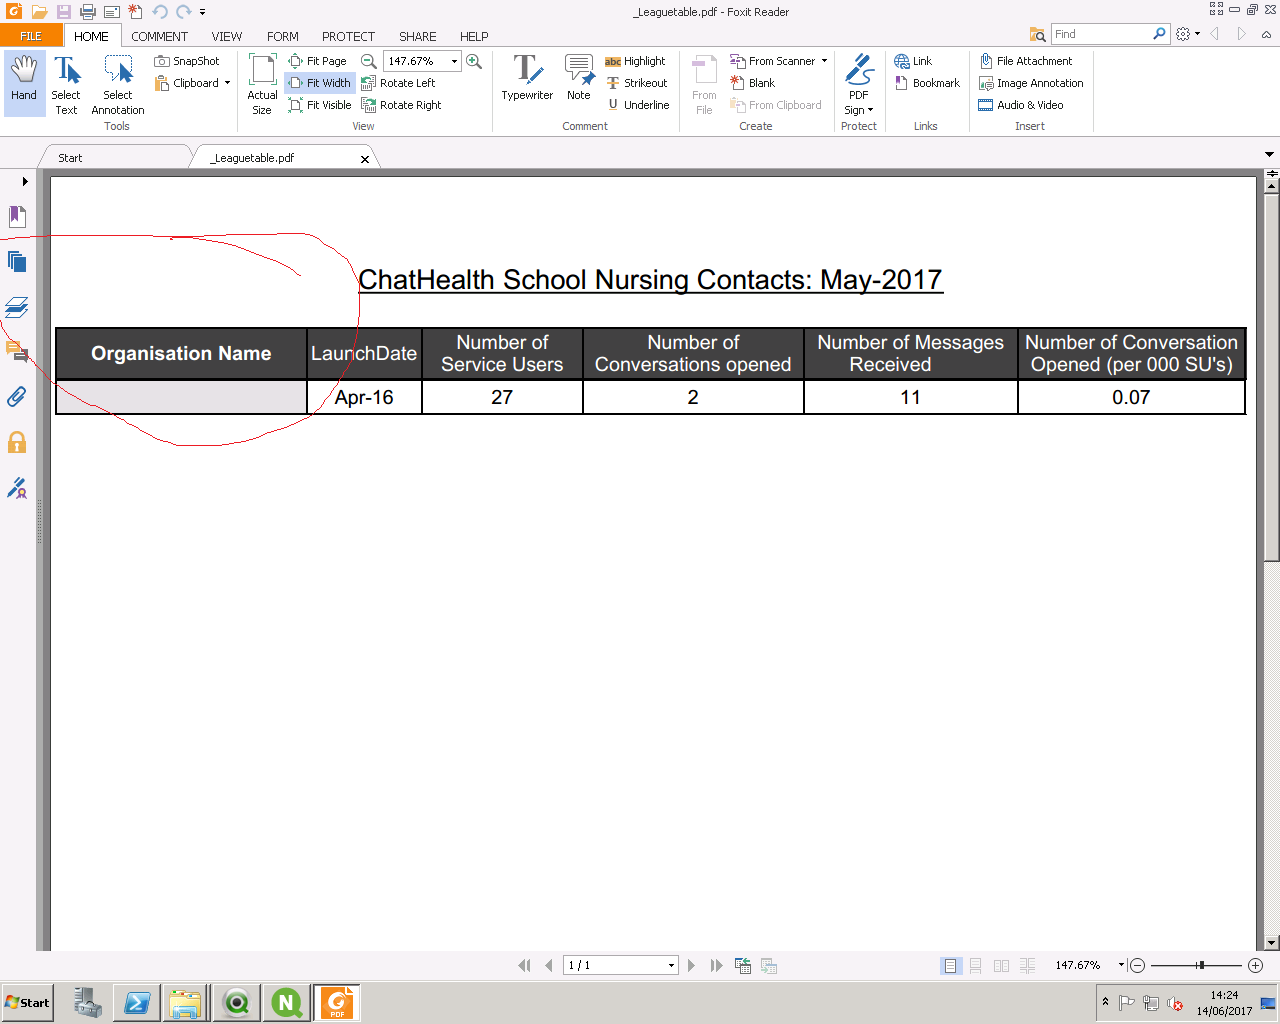The height and width of the screenshot is (1024, 1280).
Task: Insert an Image Annotation
Action: pyautogui.click(x=1031, y=83)
